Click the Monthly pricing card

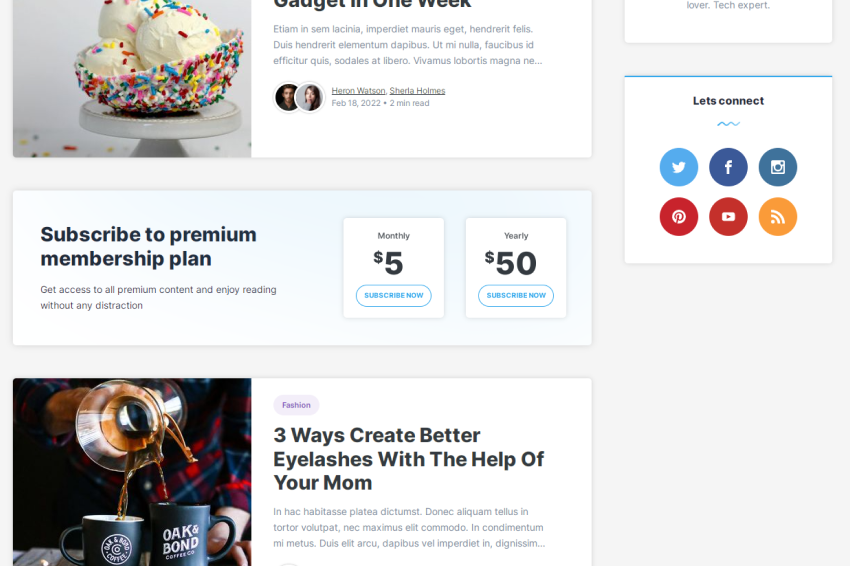(x=394, y=268)
